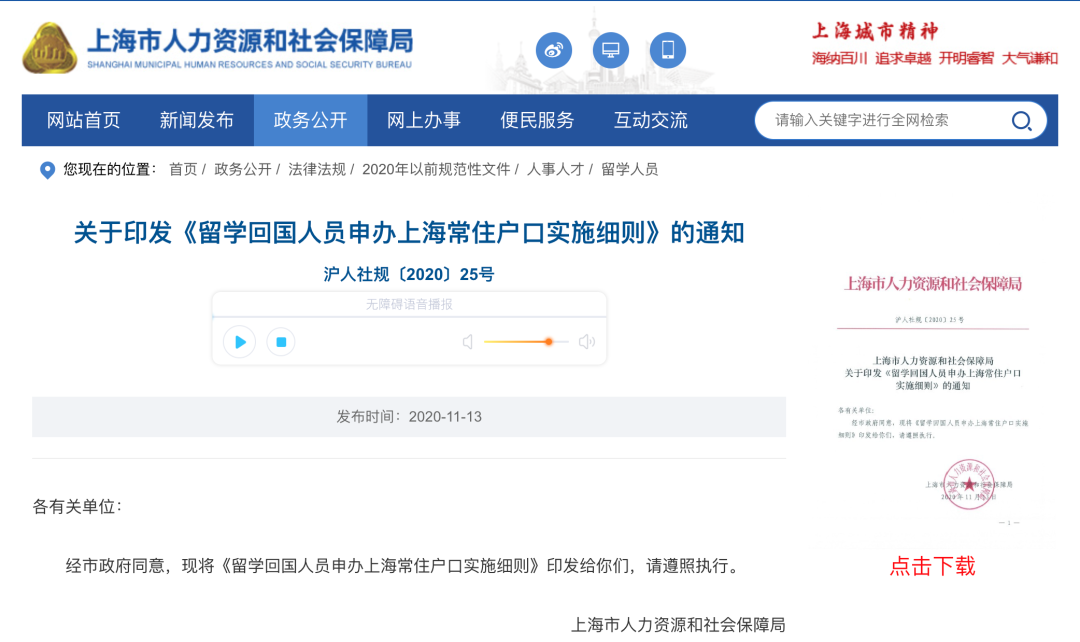1080x642 pixels.
Task: Click the Weibo icon in header
Action: [x=554, y=50]
